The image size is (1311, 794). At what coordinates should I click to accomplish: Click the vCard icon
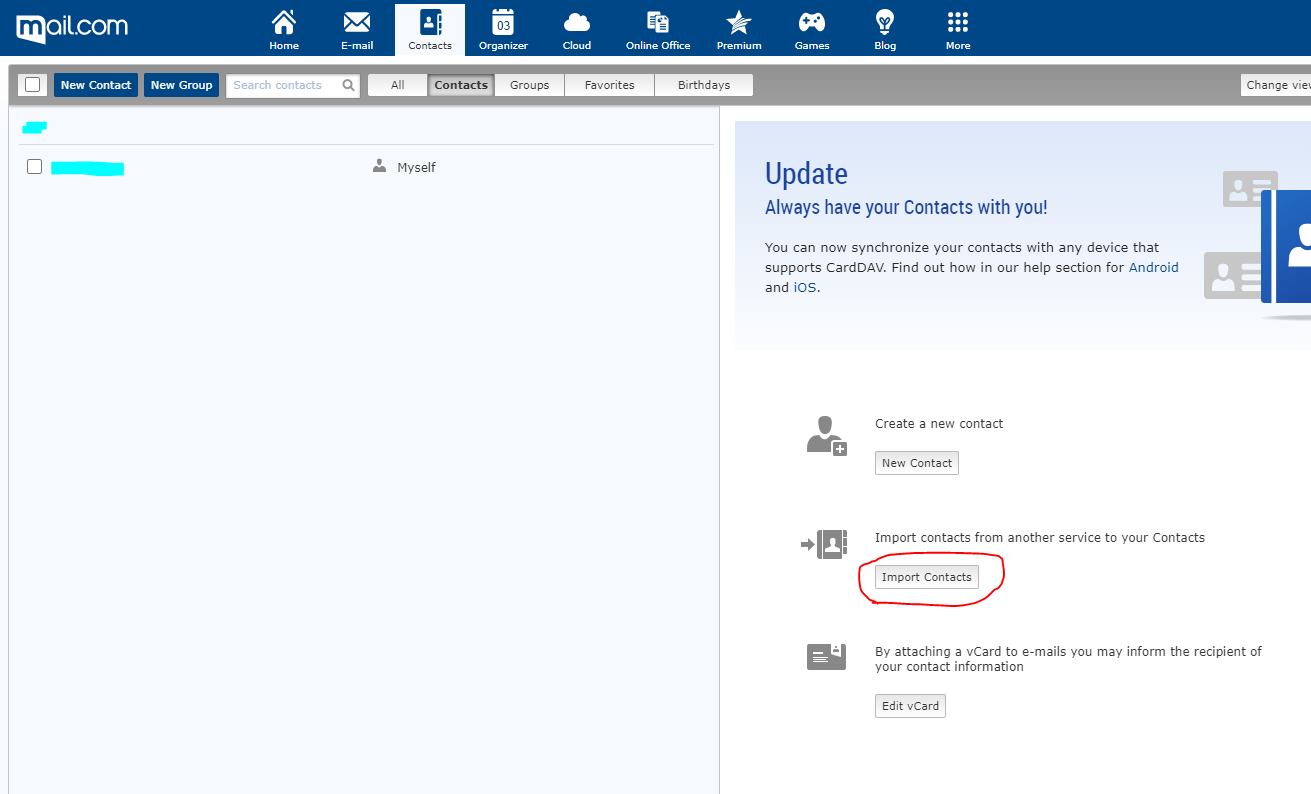pyautogui.click(x=826, y=657)
